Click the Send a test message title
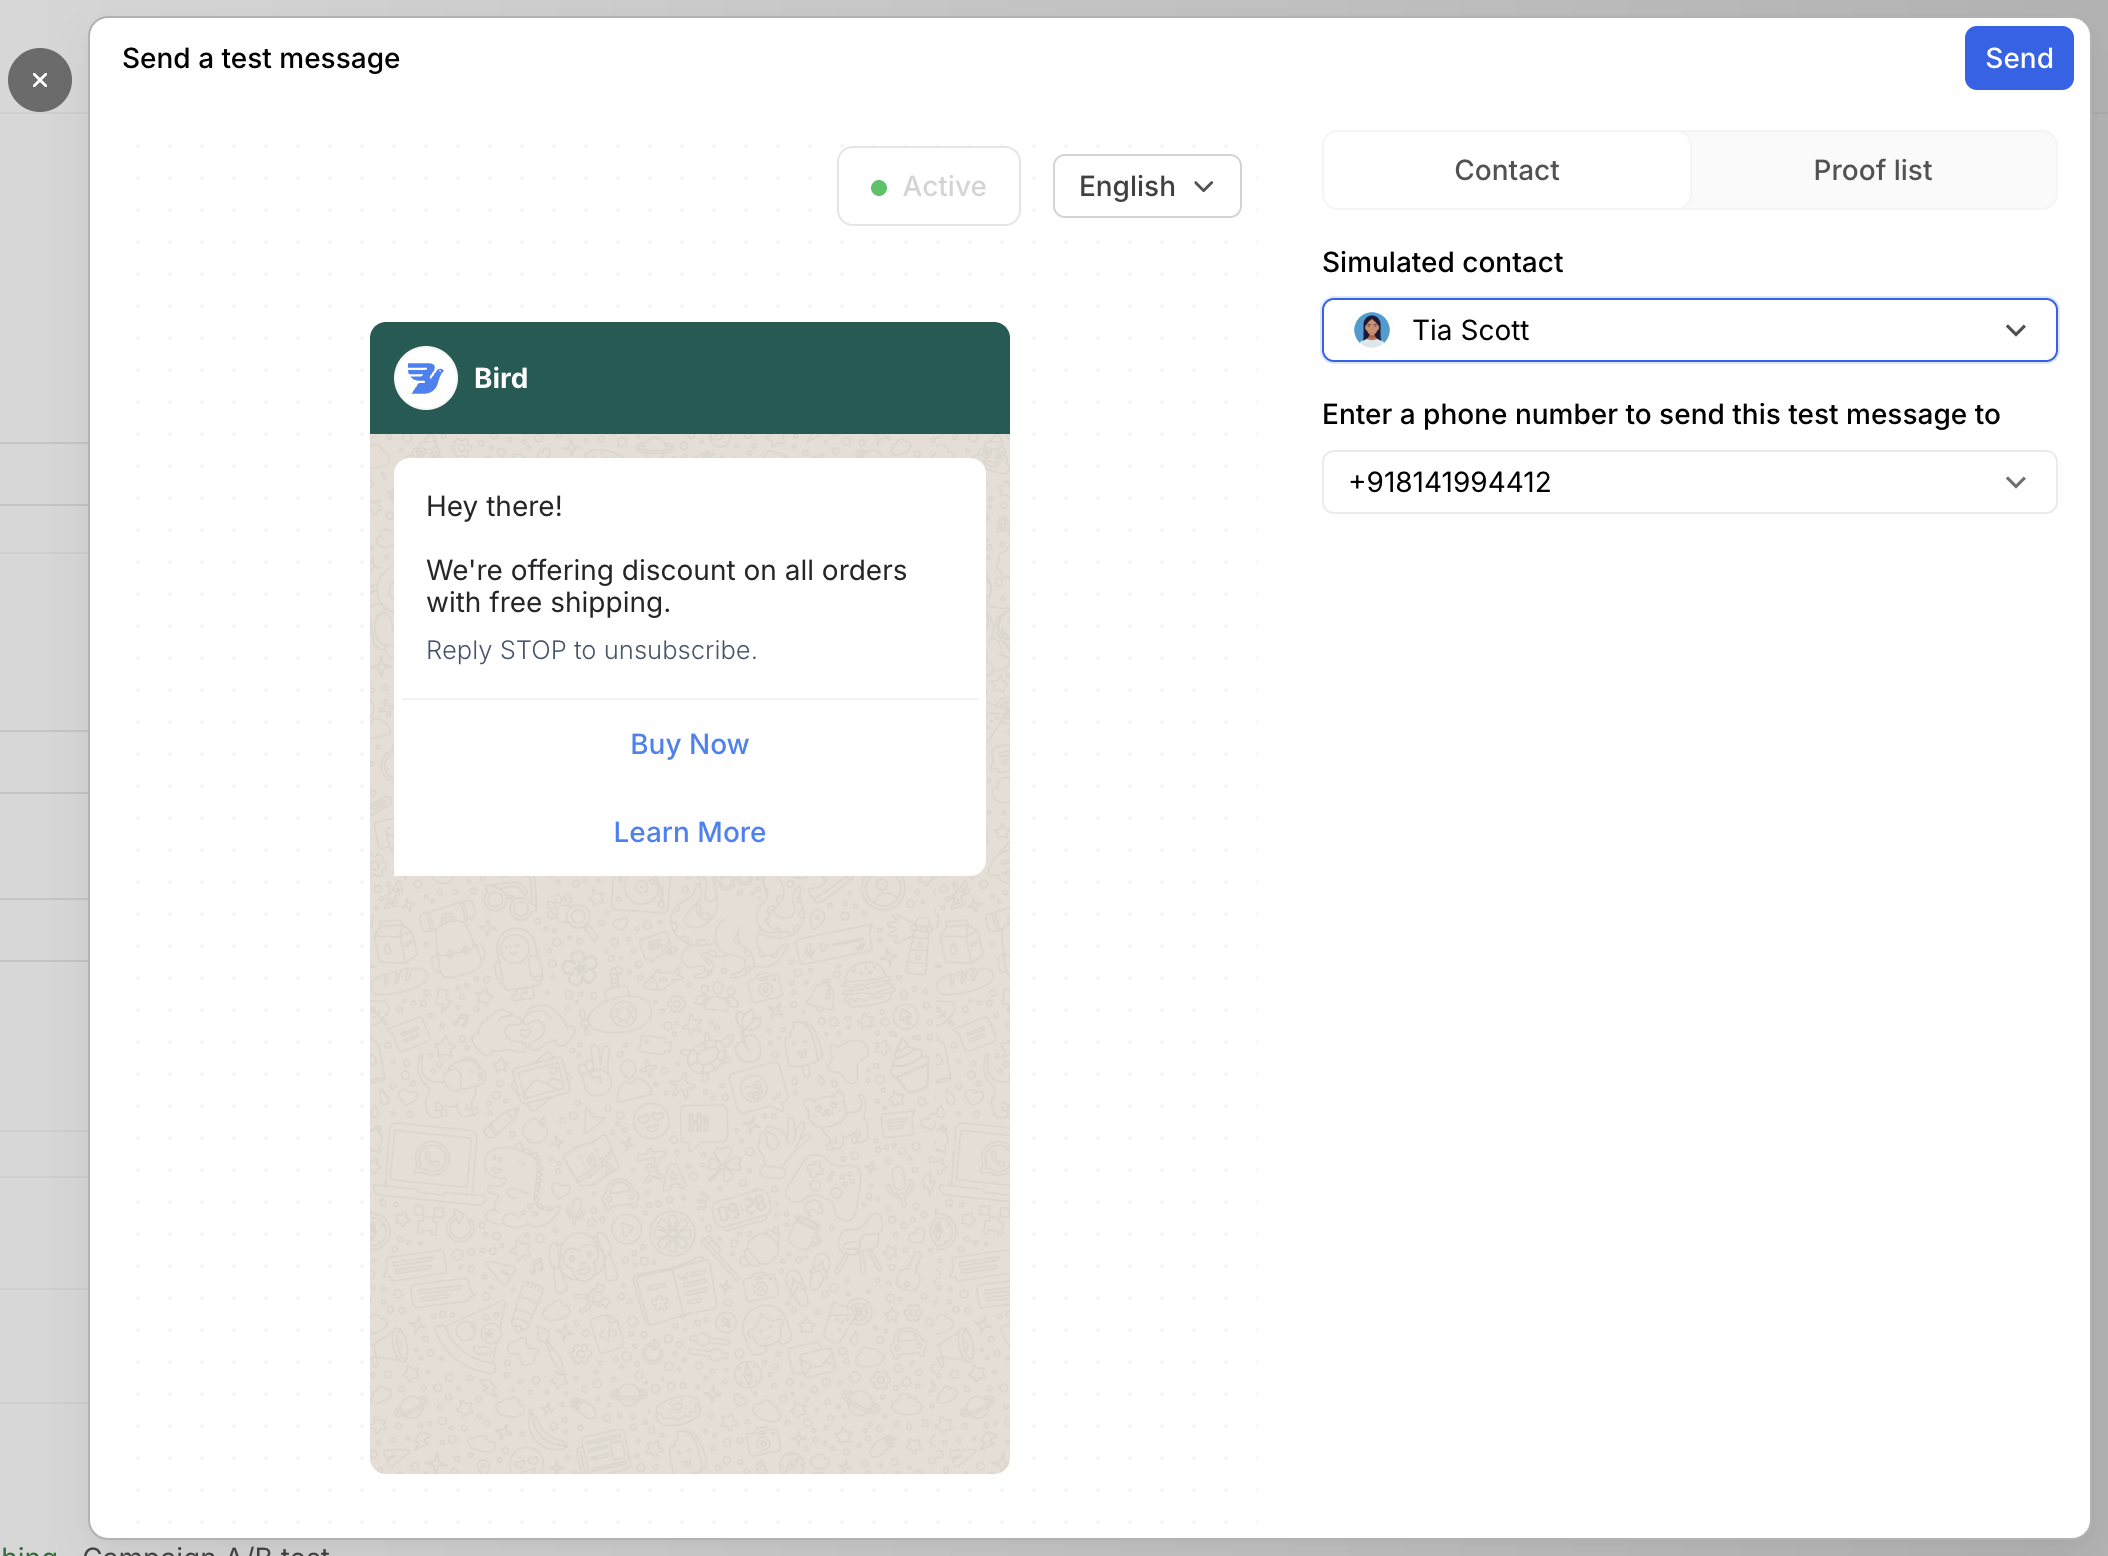 coord(261,58)
